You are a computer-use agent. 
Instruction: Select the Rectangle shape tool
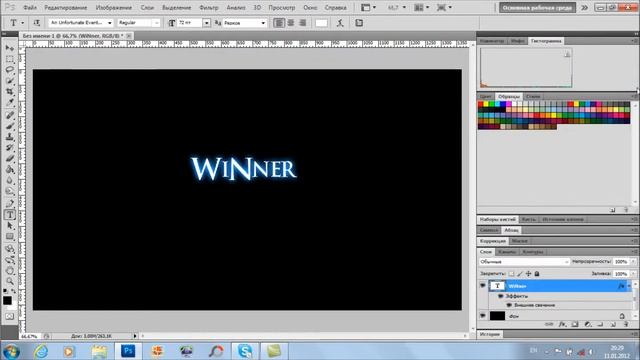pyautogui.click(x=10, y=237)
